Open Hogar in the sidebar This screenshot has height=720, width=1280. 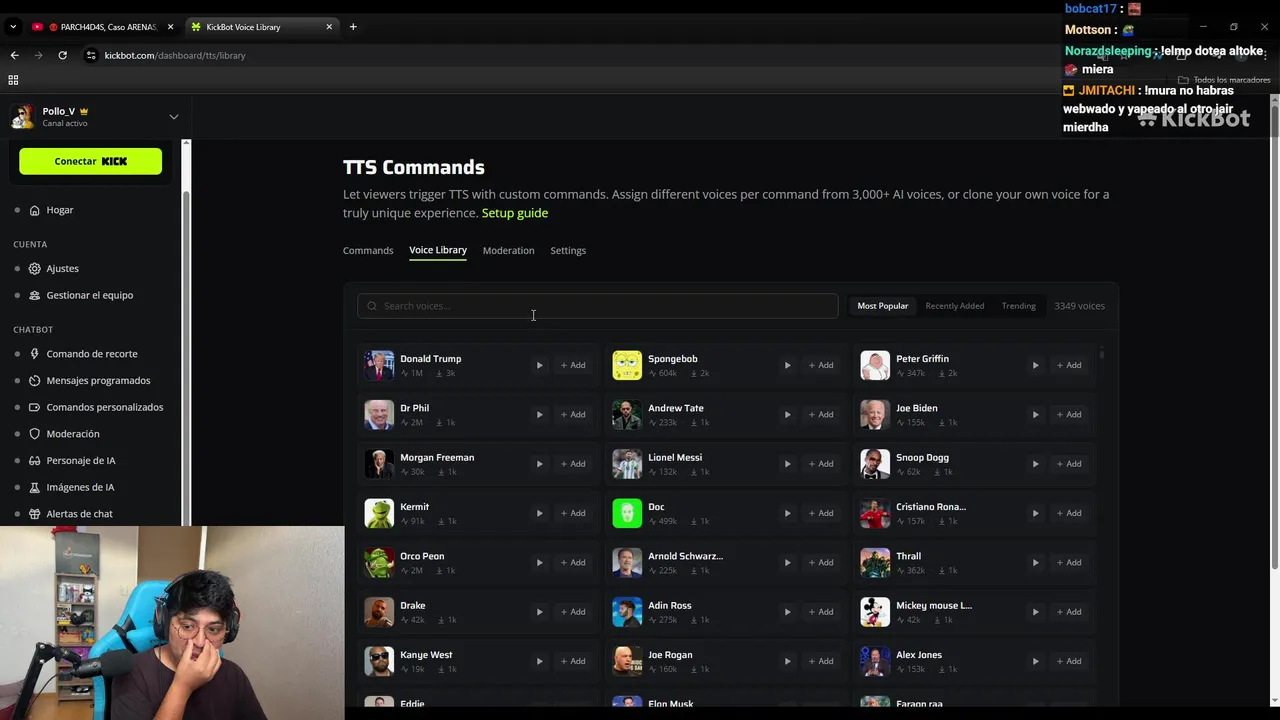[x=60, y=210]
